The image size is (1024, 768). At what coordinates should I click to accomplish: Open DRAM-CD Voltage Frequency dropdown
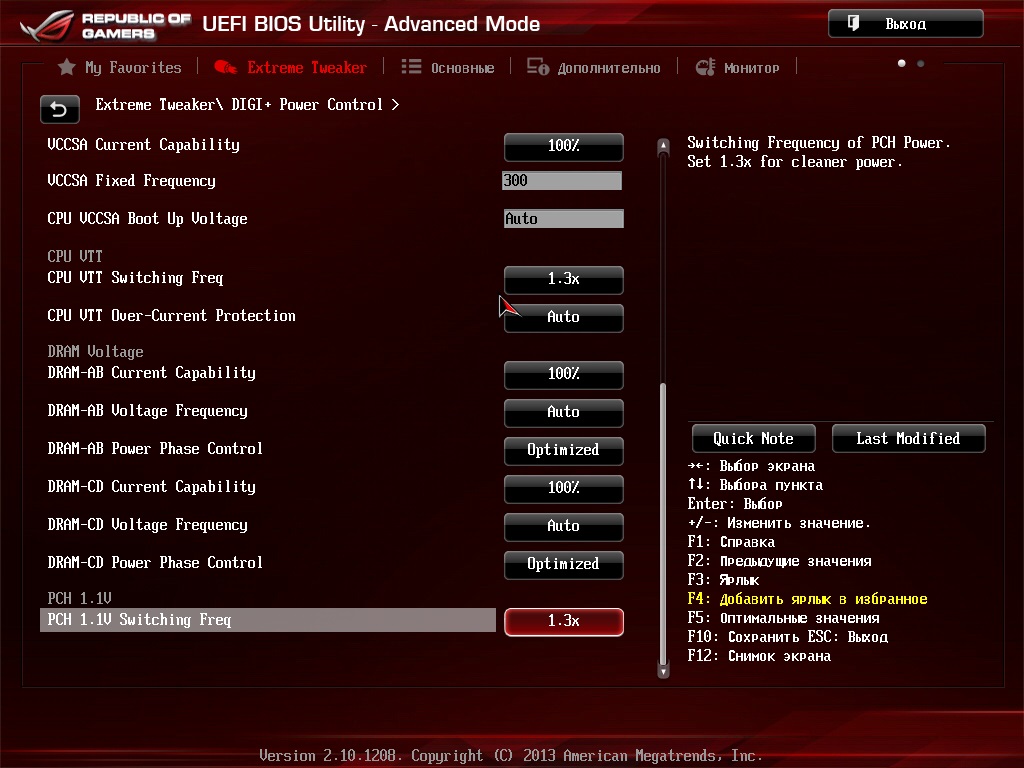pos(563,526)
